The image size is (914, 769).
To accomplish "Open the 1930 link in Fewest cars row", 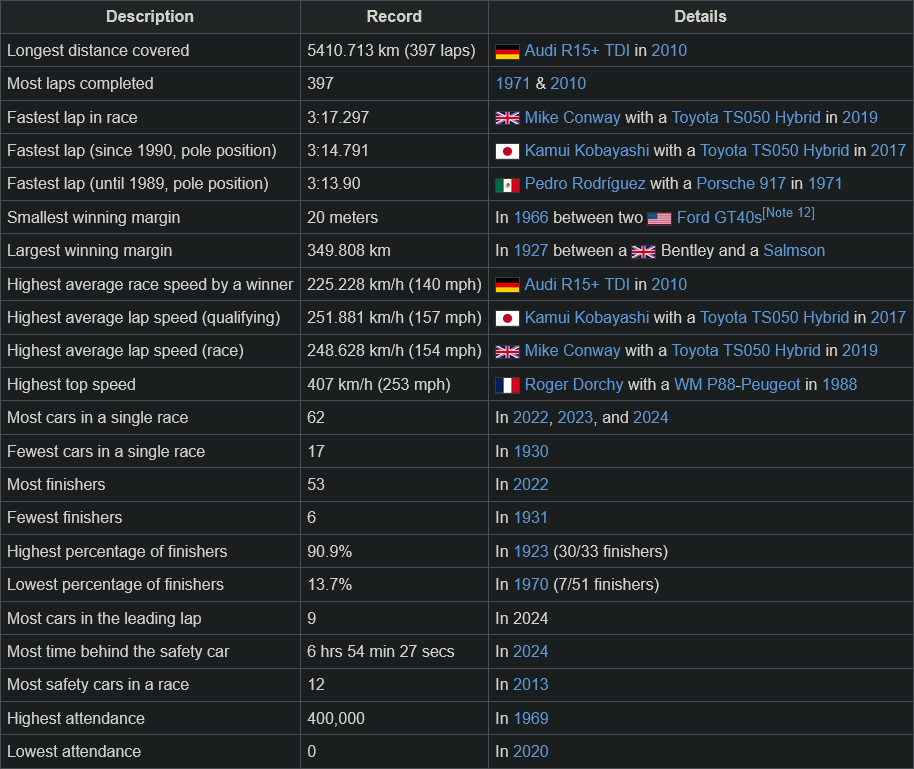I will pyautogui.click(x=530, y=452).
